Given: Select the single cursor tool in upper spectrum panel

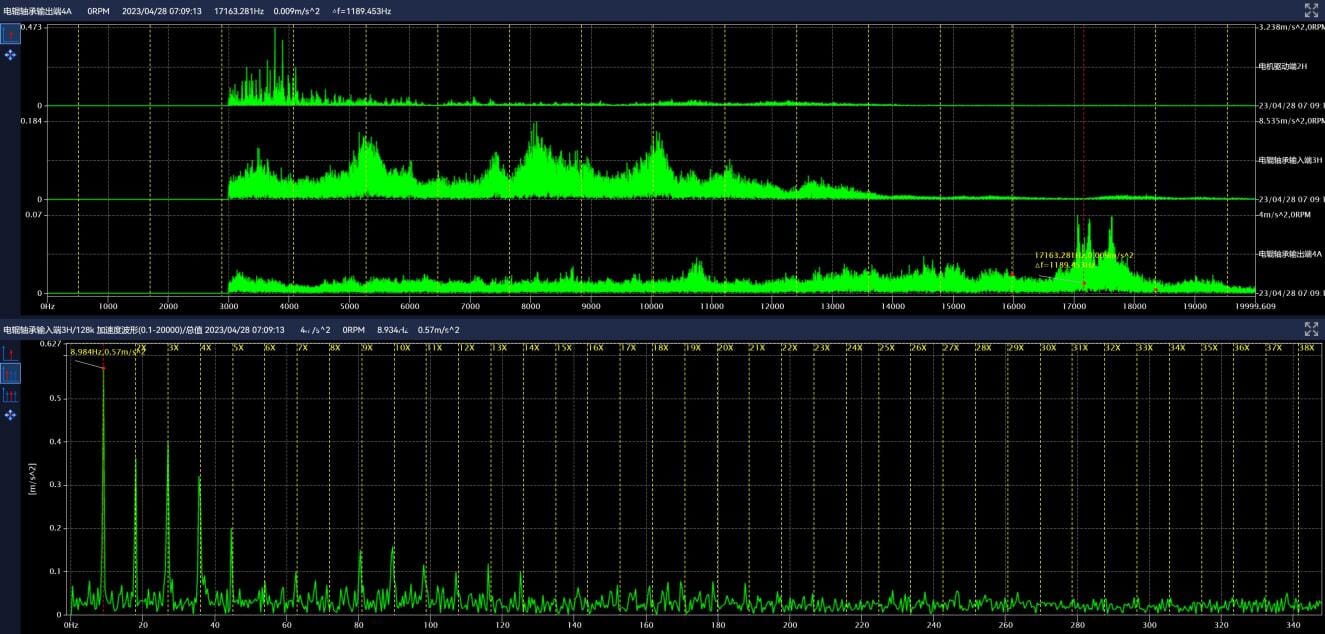Looking at the screenshot, I should point(11,35).
